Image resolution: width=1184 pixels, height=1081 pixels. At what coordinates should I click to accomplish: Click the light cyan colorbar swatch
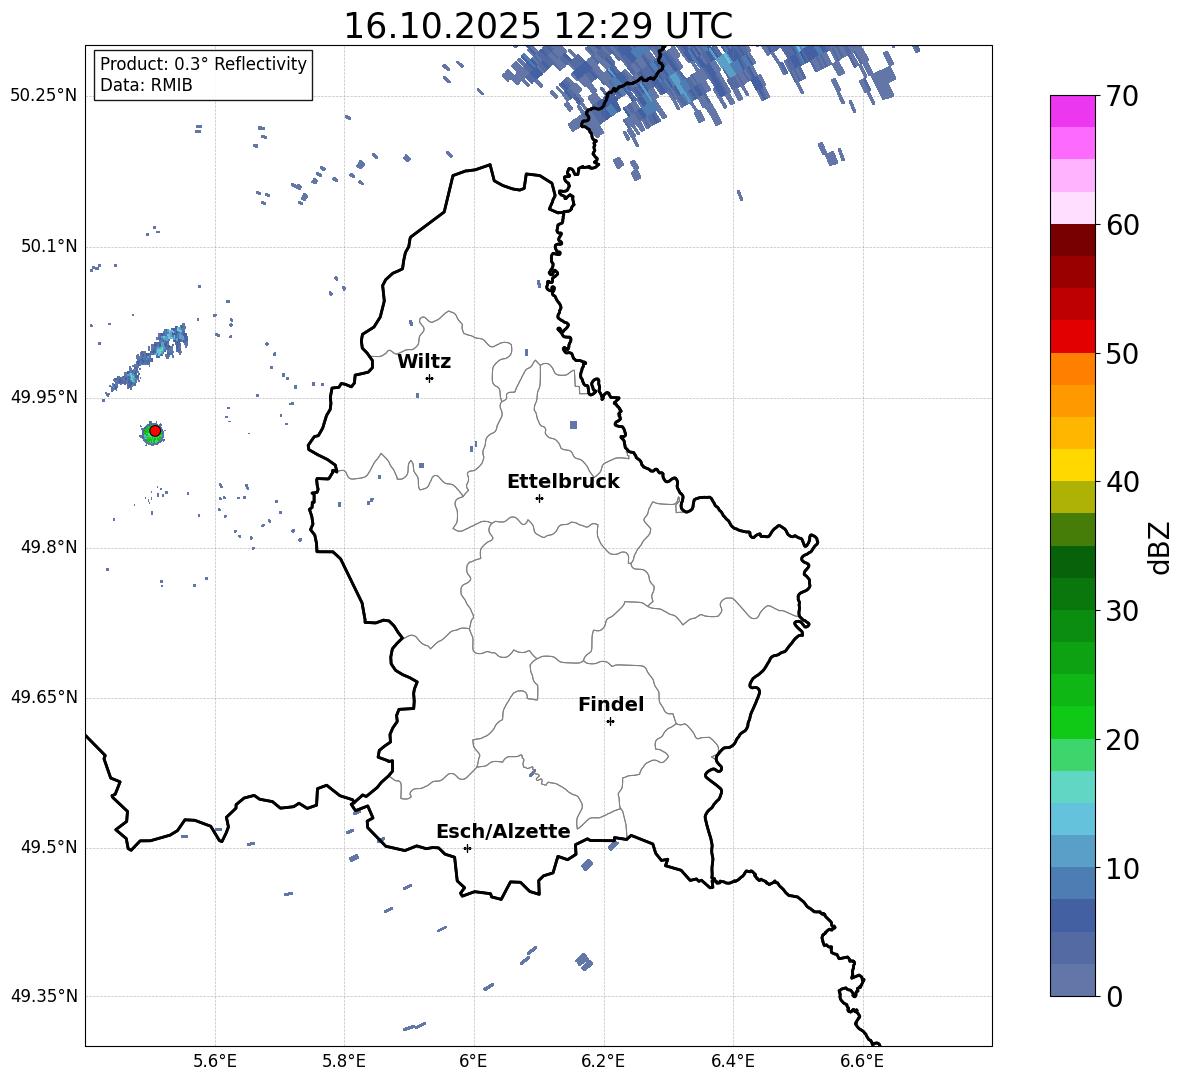click(x=1073, y=787)
